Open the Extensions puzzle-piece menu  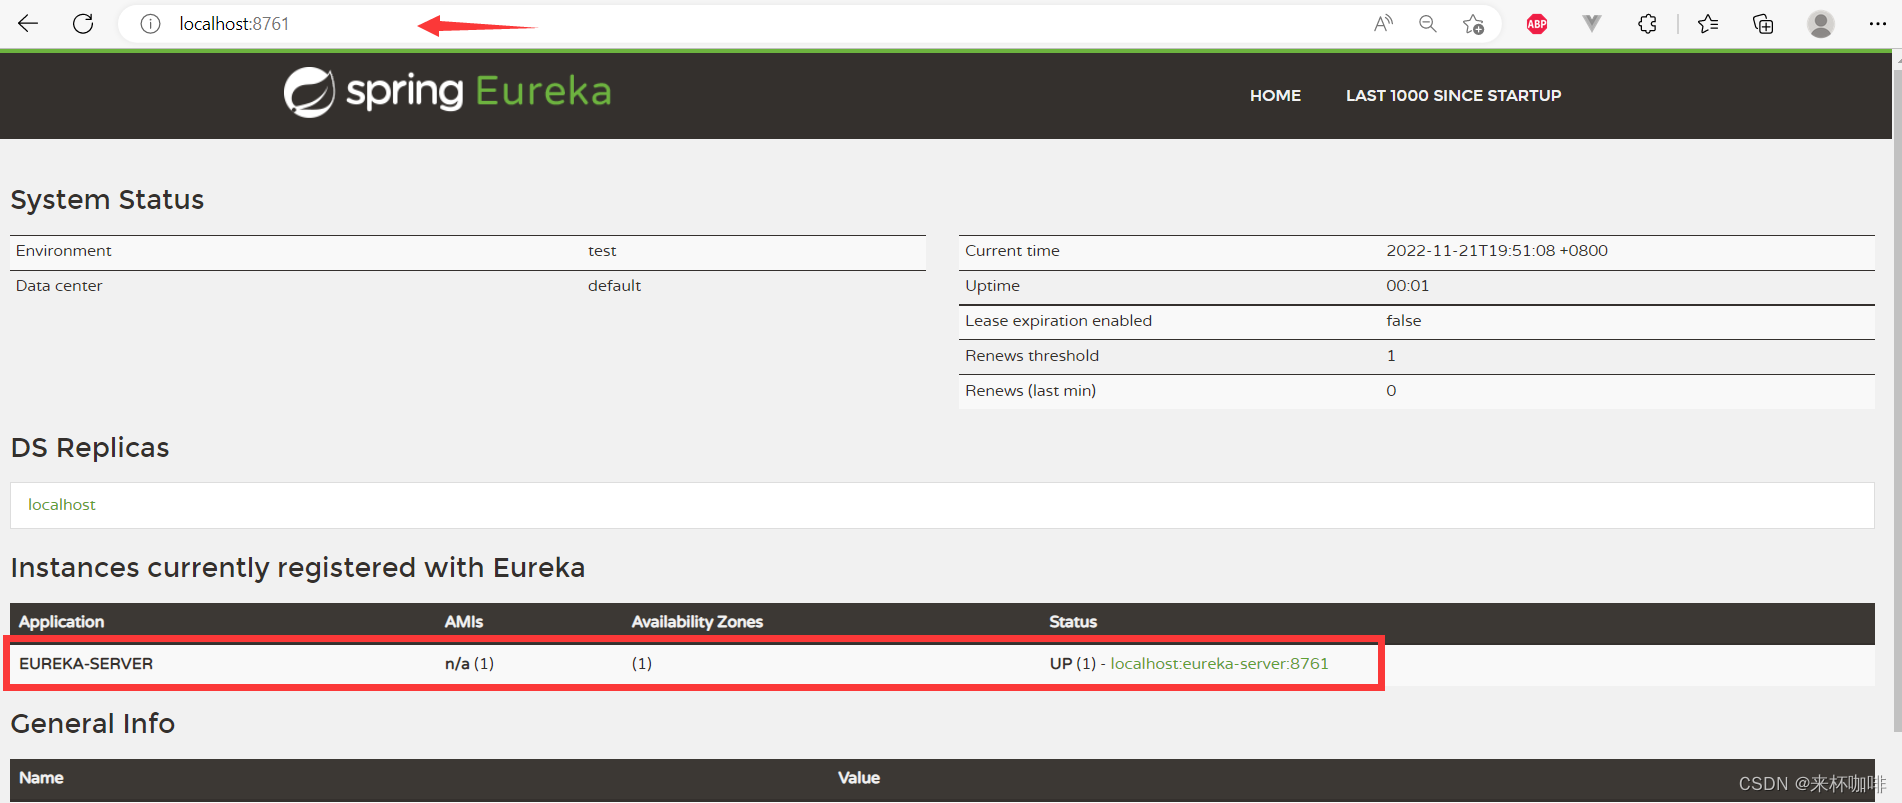1647,23
